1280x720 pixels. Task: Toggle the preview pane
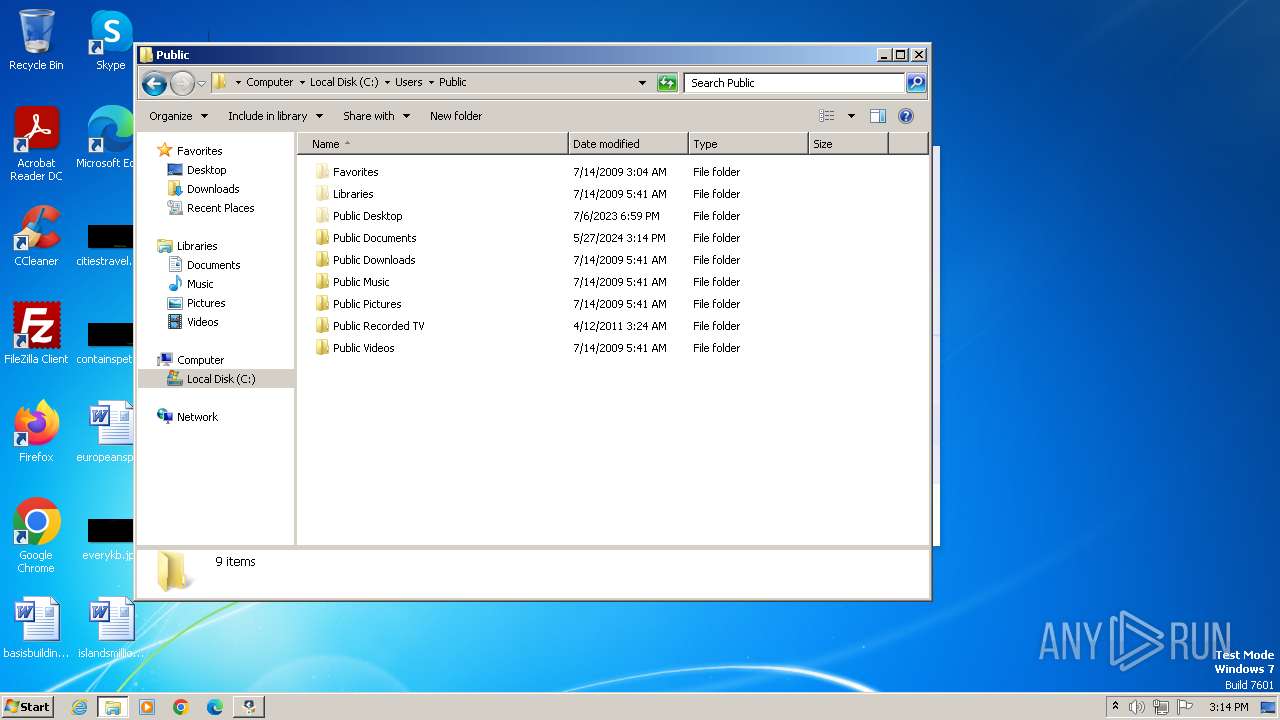click(878, 116)
